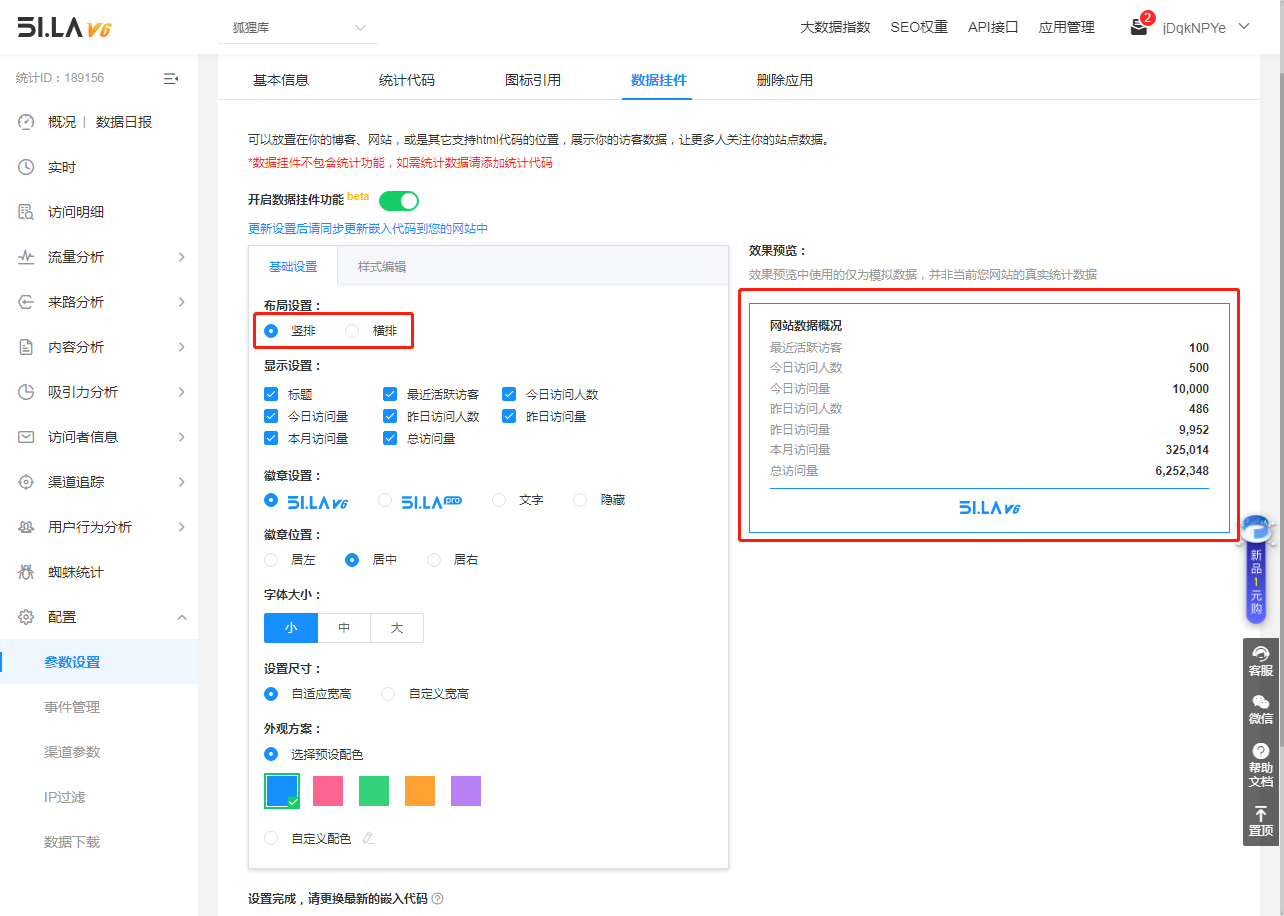Viewport: 1284px width, 916px height.
Task: Uncheck the 最近活跃访客 checkbox
Action: [x=390, y=394]
